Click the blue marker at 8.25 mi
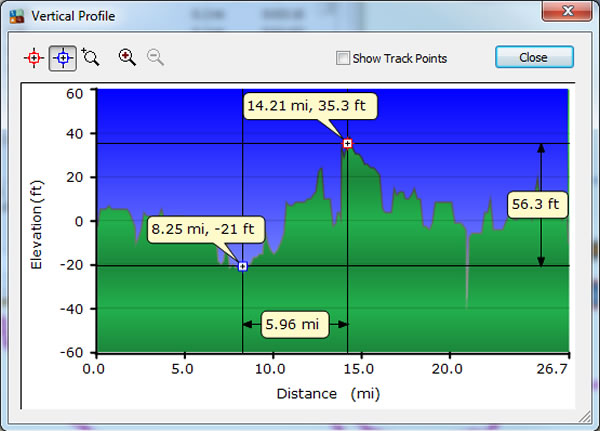 (243, 266)
